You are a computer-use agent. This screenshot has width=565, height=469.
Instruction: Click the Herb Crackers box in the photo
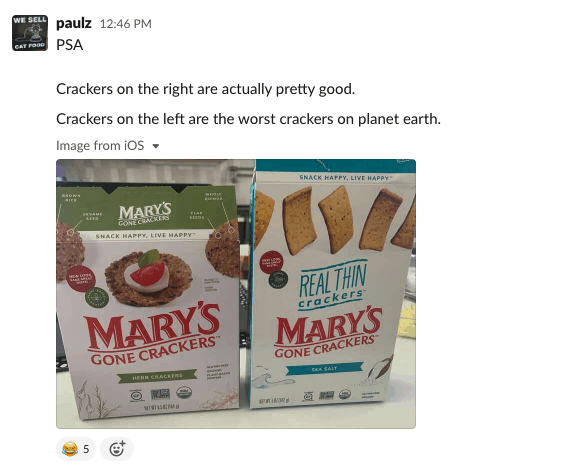[148, 301]
